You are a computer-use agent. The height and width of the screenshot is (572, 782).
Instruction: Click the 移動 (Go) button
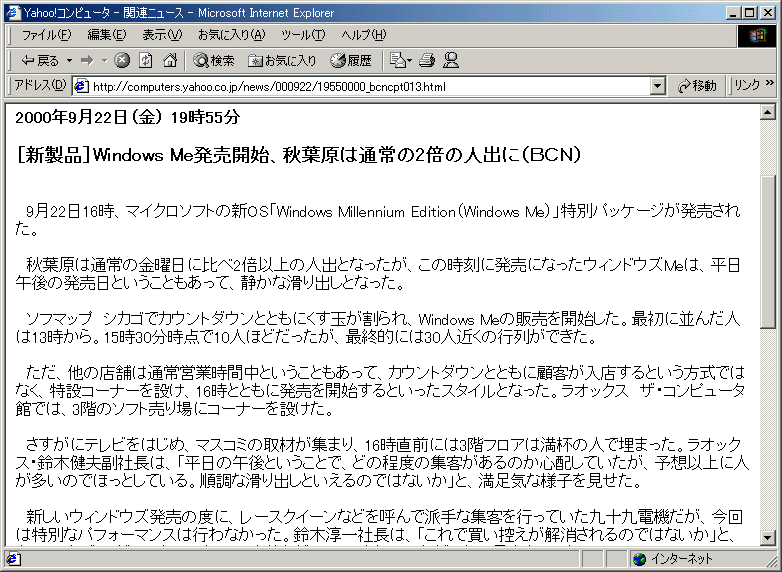coord(697,86)
